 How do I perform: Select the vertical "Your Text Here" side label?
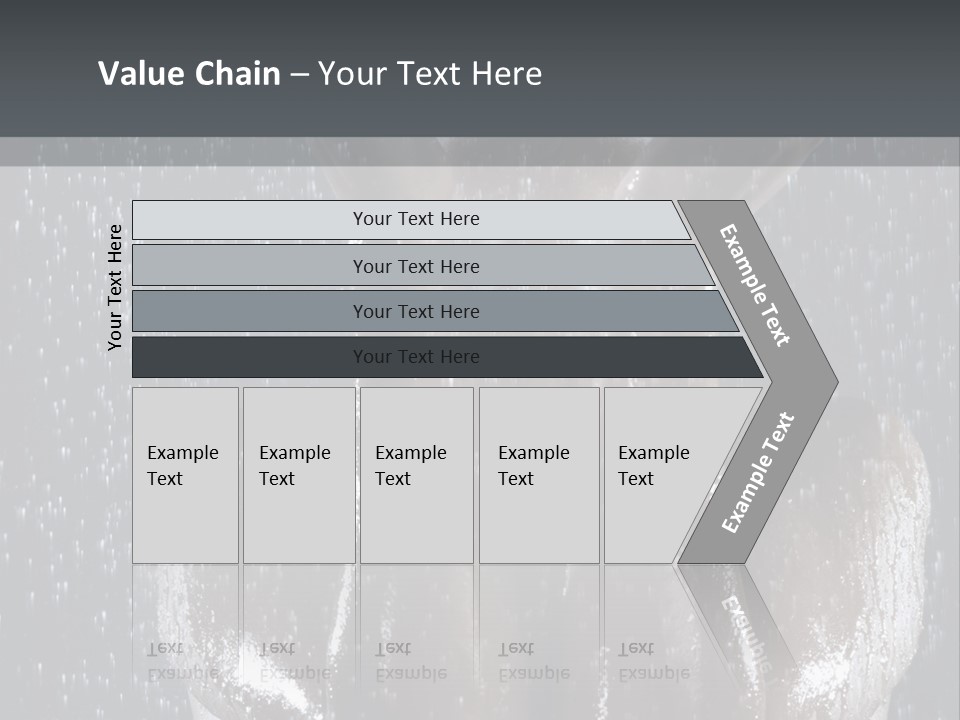114,288
